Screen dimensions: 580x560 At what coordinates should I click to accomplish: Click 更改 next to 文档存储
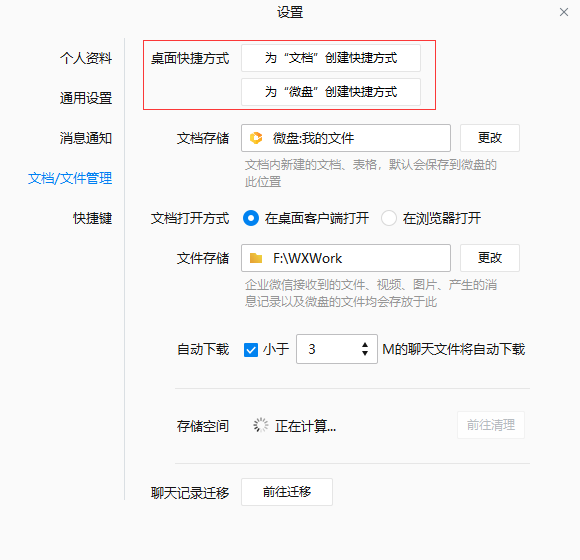coord(490,138)
